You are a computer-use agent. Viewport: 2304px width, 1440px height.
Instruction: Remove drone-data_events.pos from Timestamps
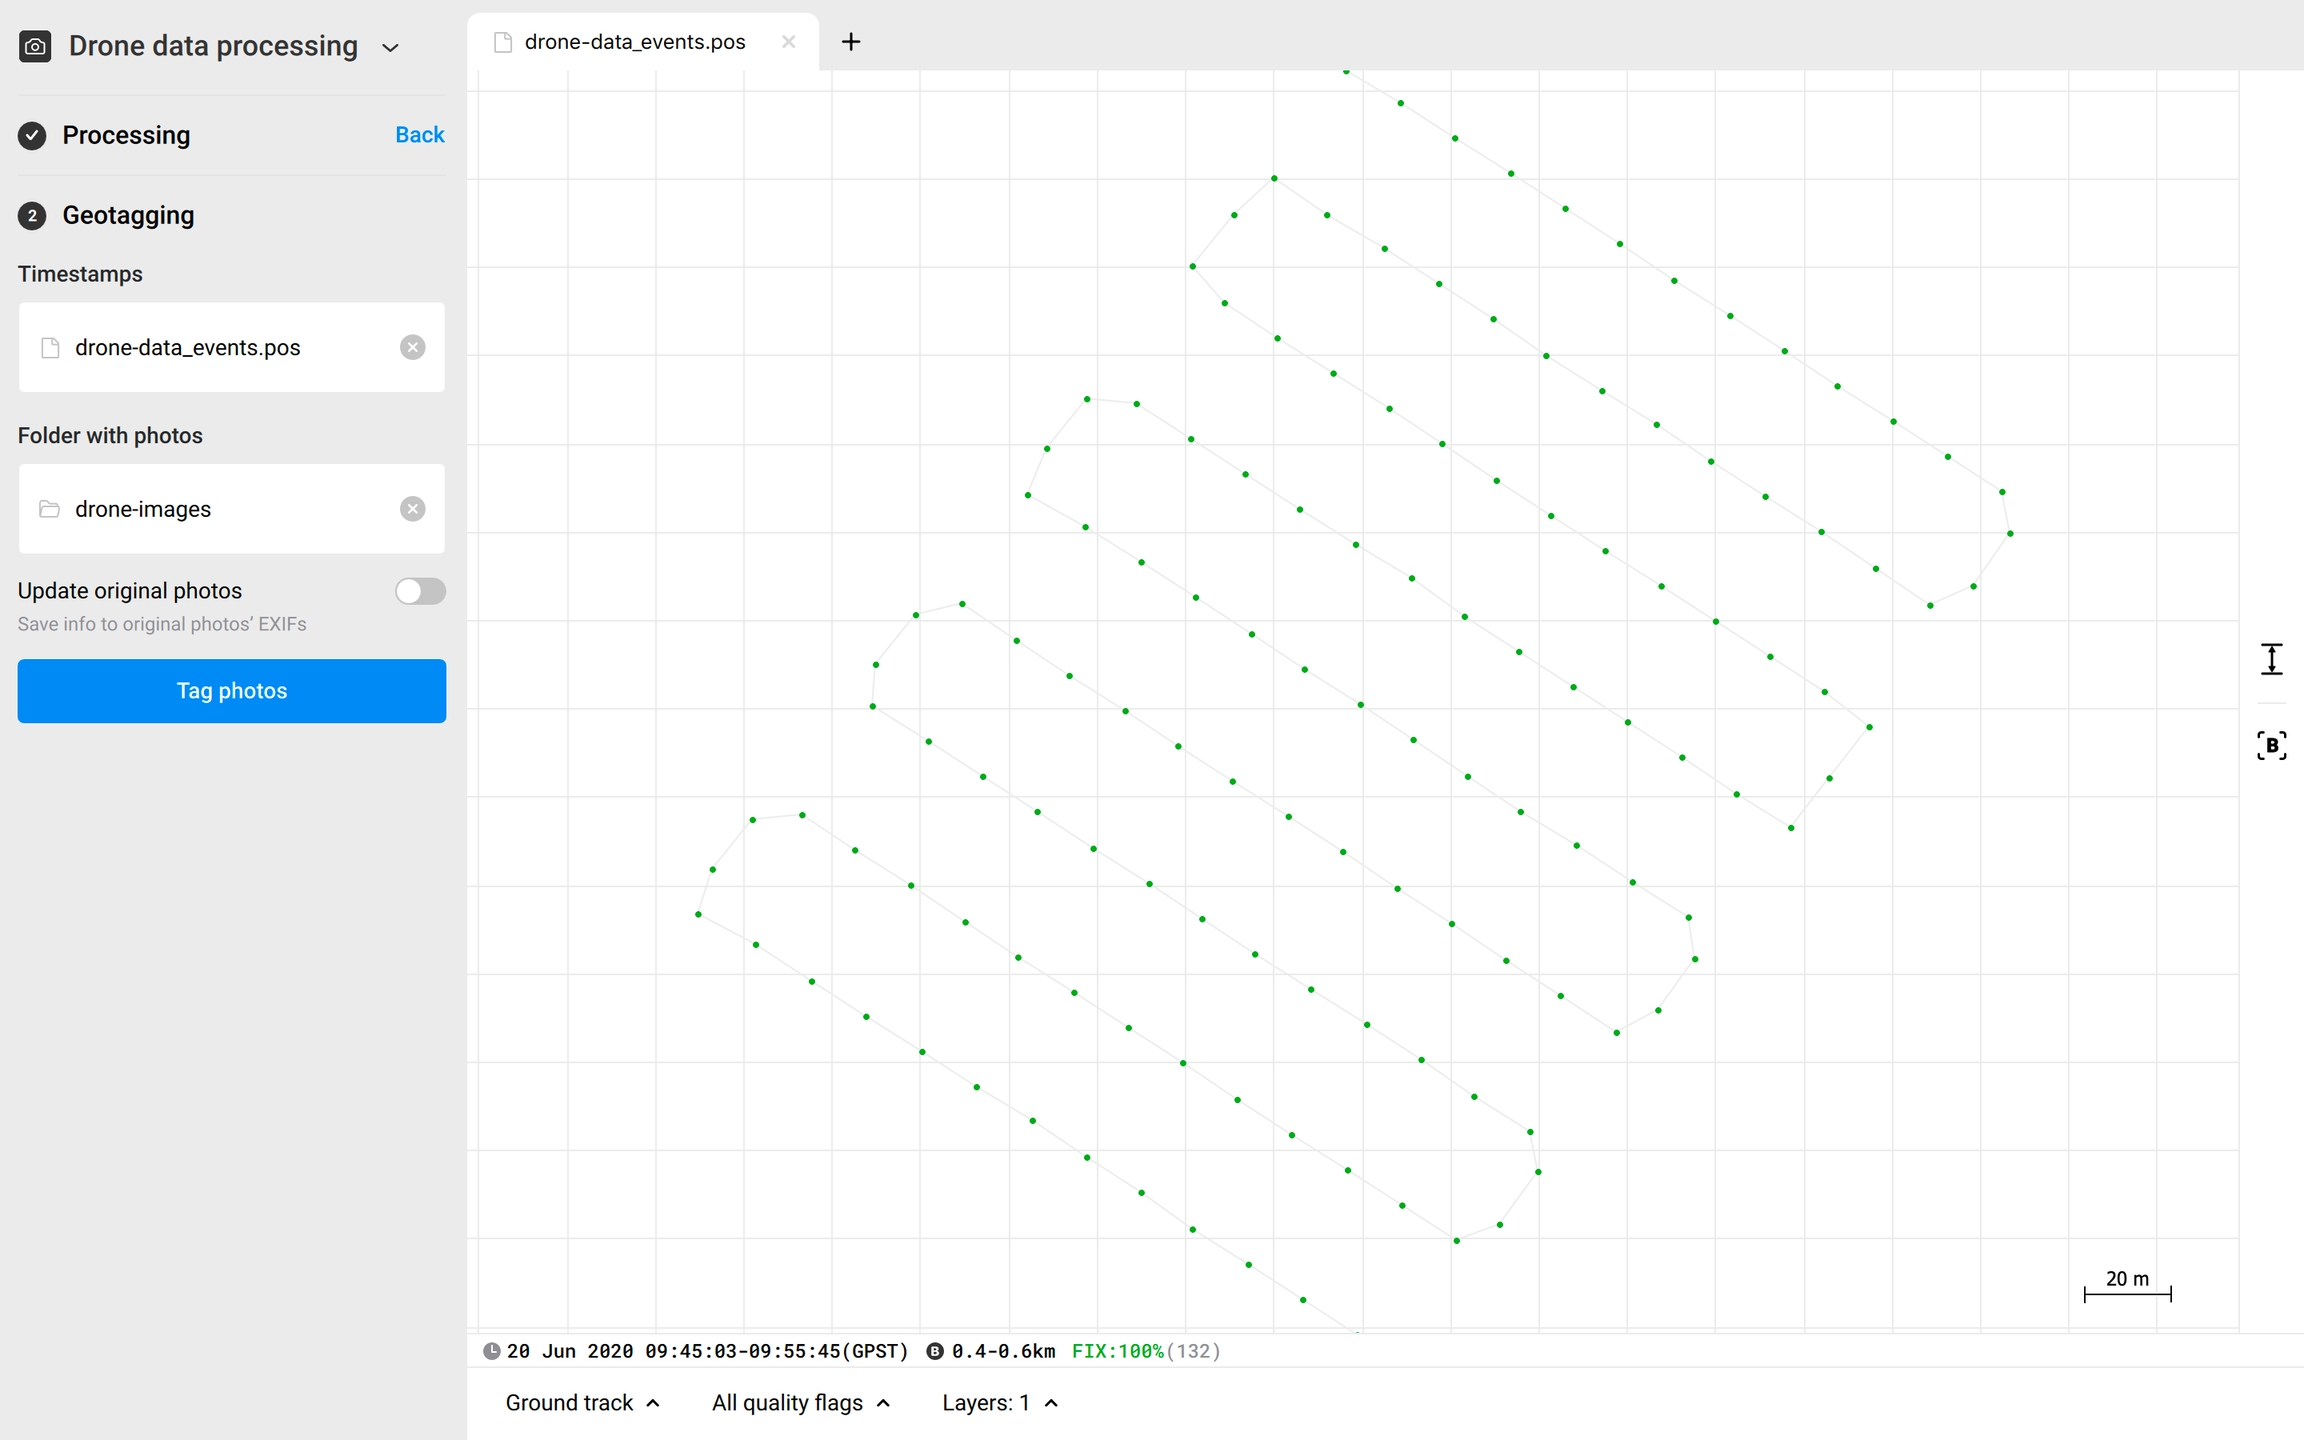(x=412, y=347)
